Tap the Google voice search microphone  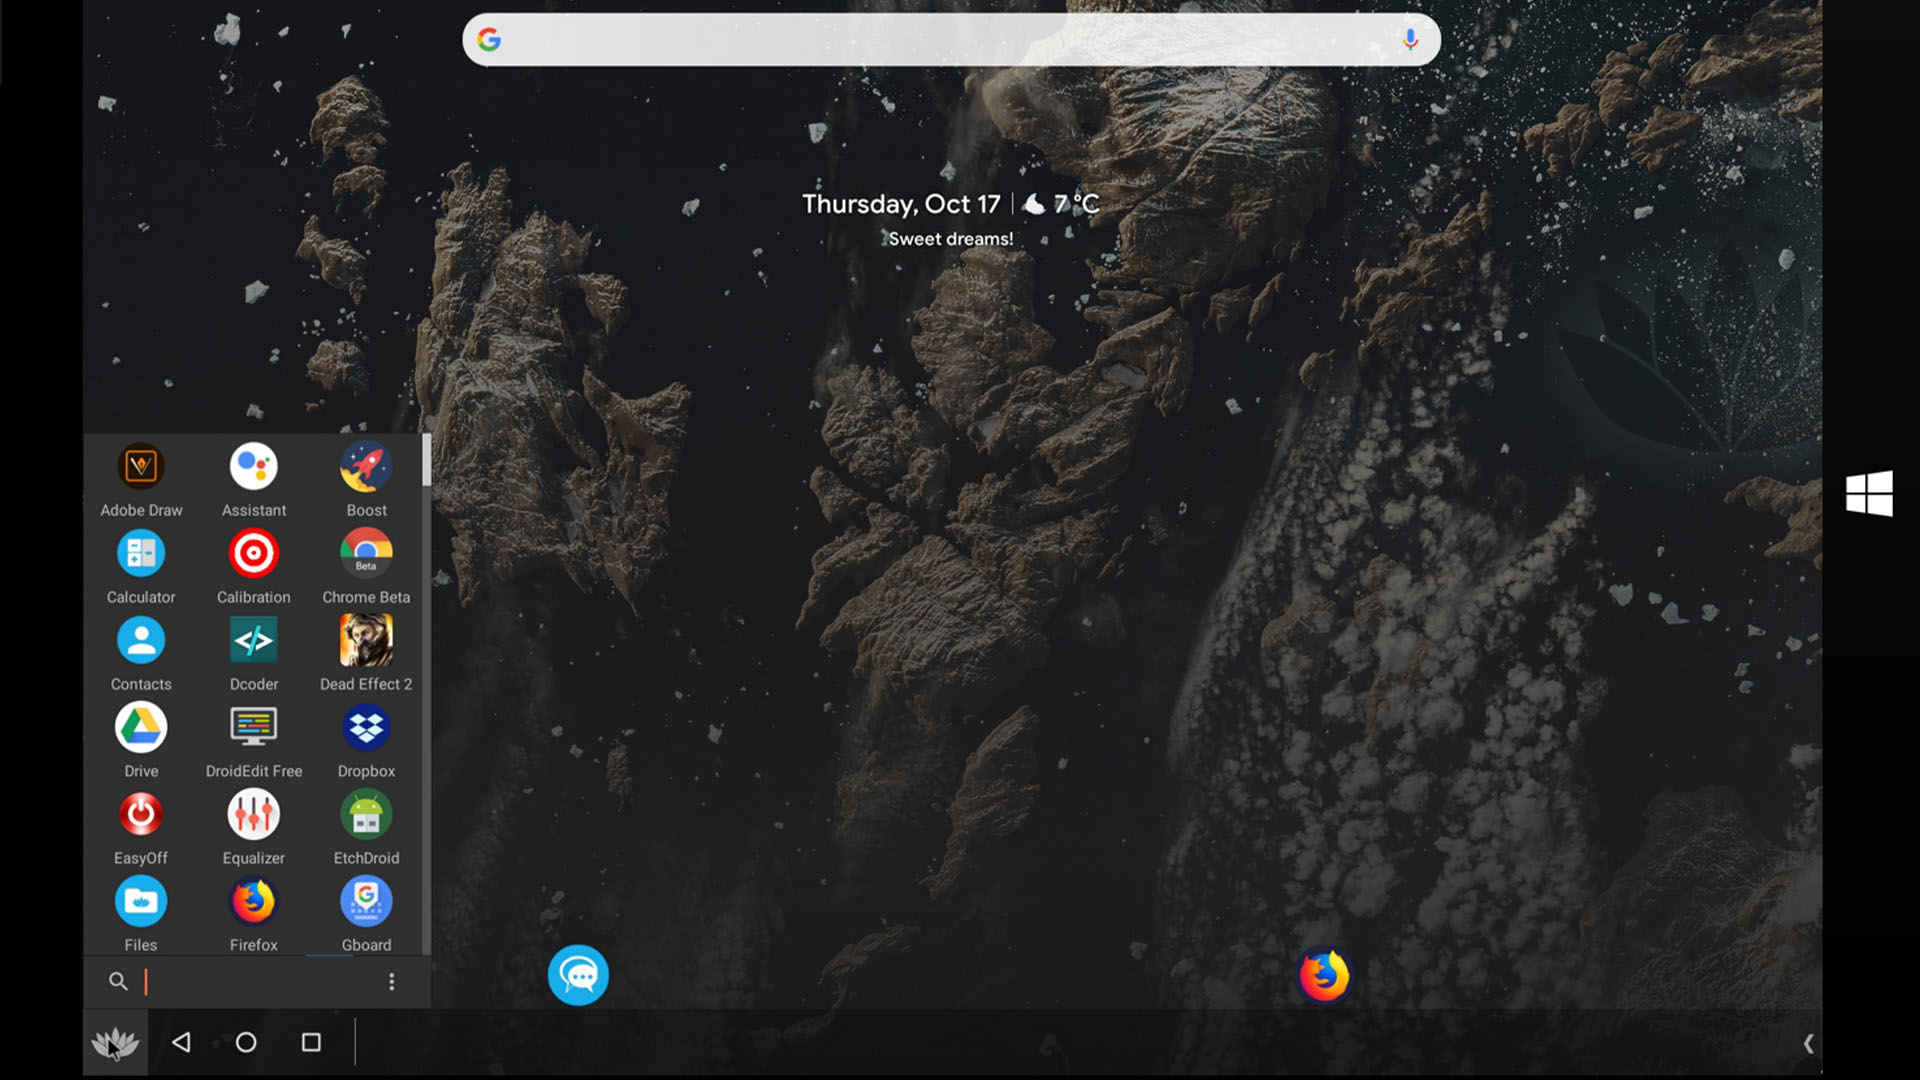pyautogui.click(x=1407, y=38)
